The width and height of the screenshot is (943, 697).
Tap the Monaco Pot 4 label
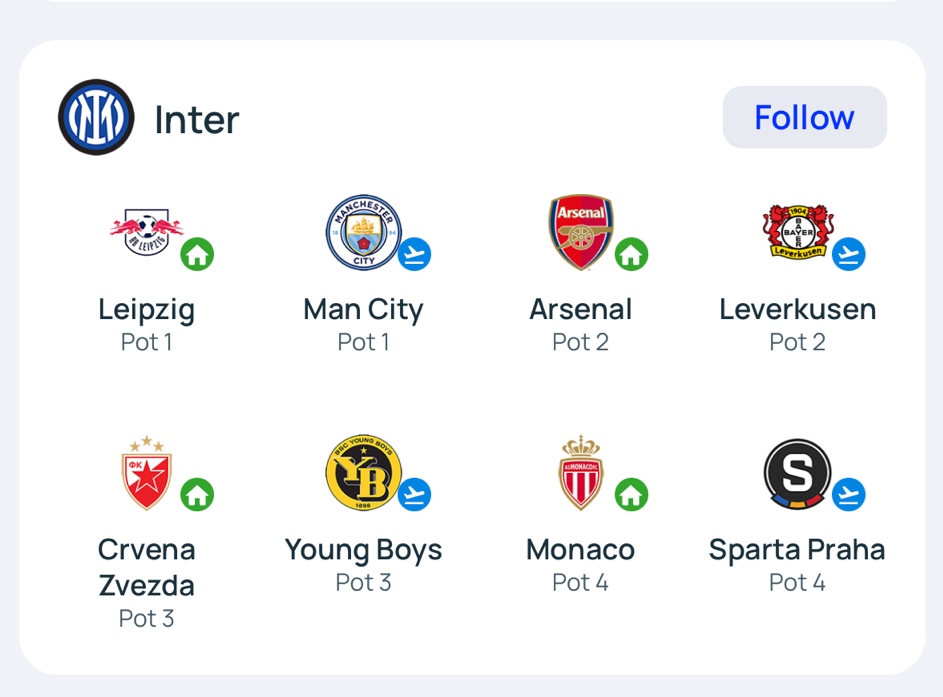(580, 582)
